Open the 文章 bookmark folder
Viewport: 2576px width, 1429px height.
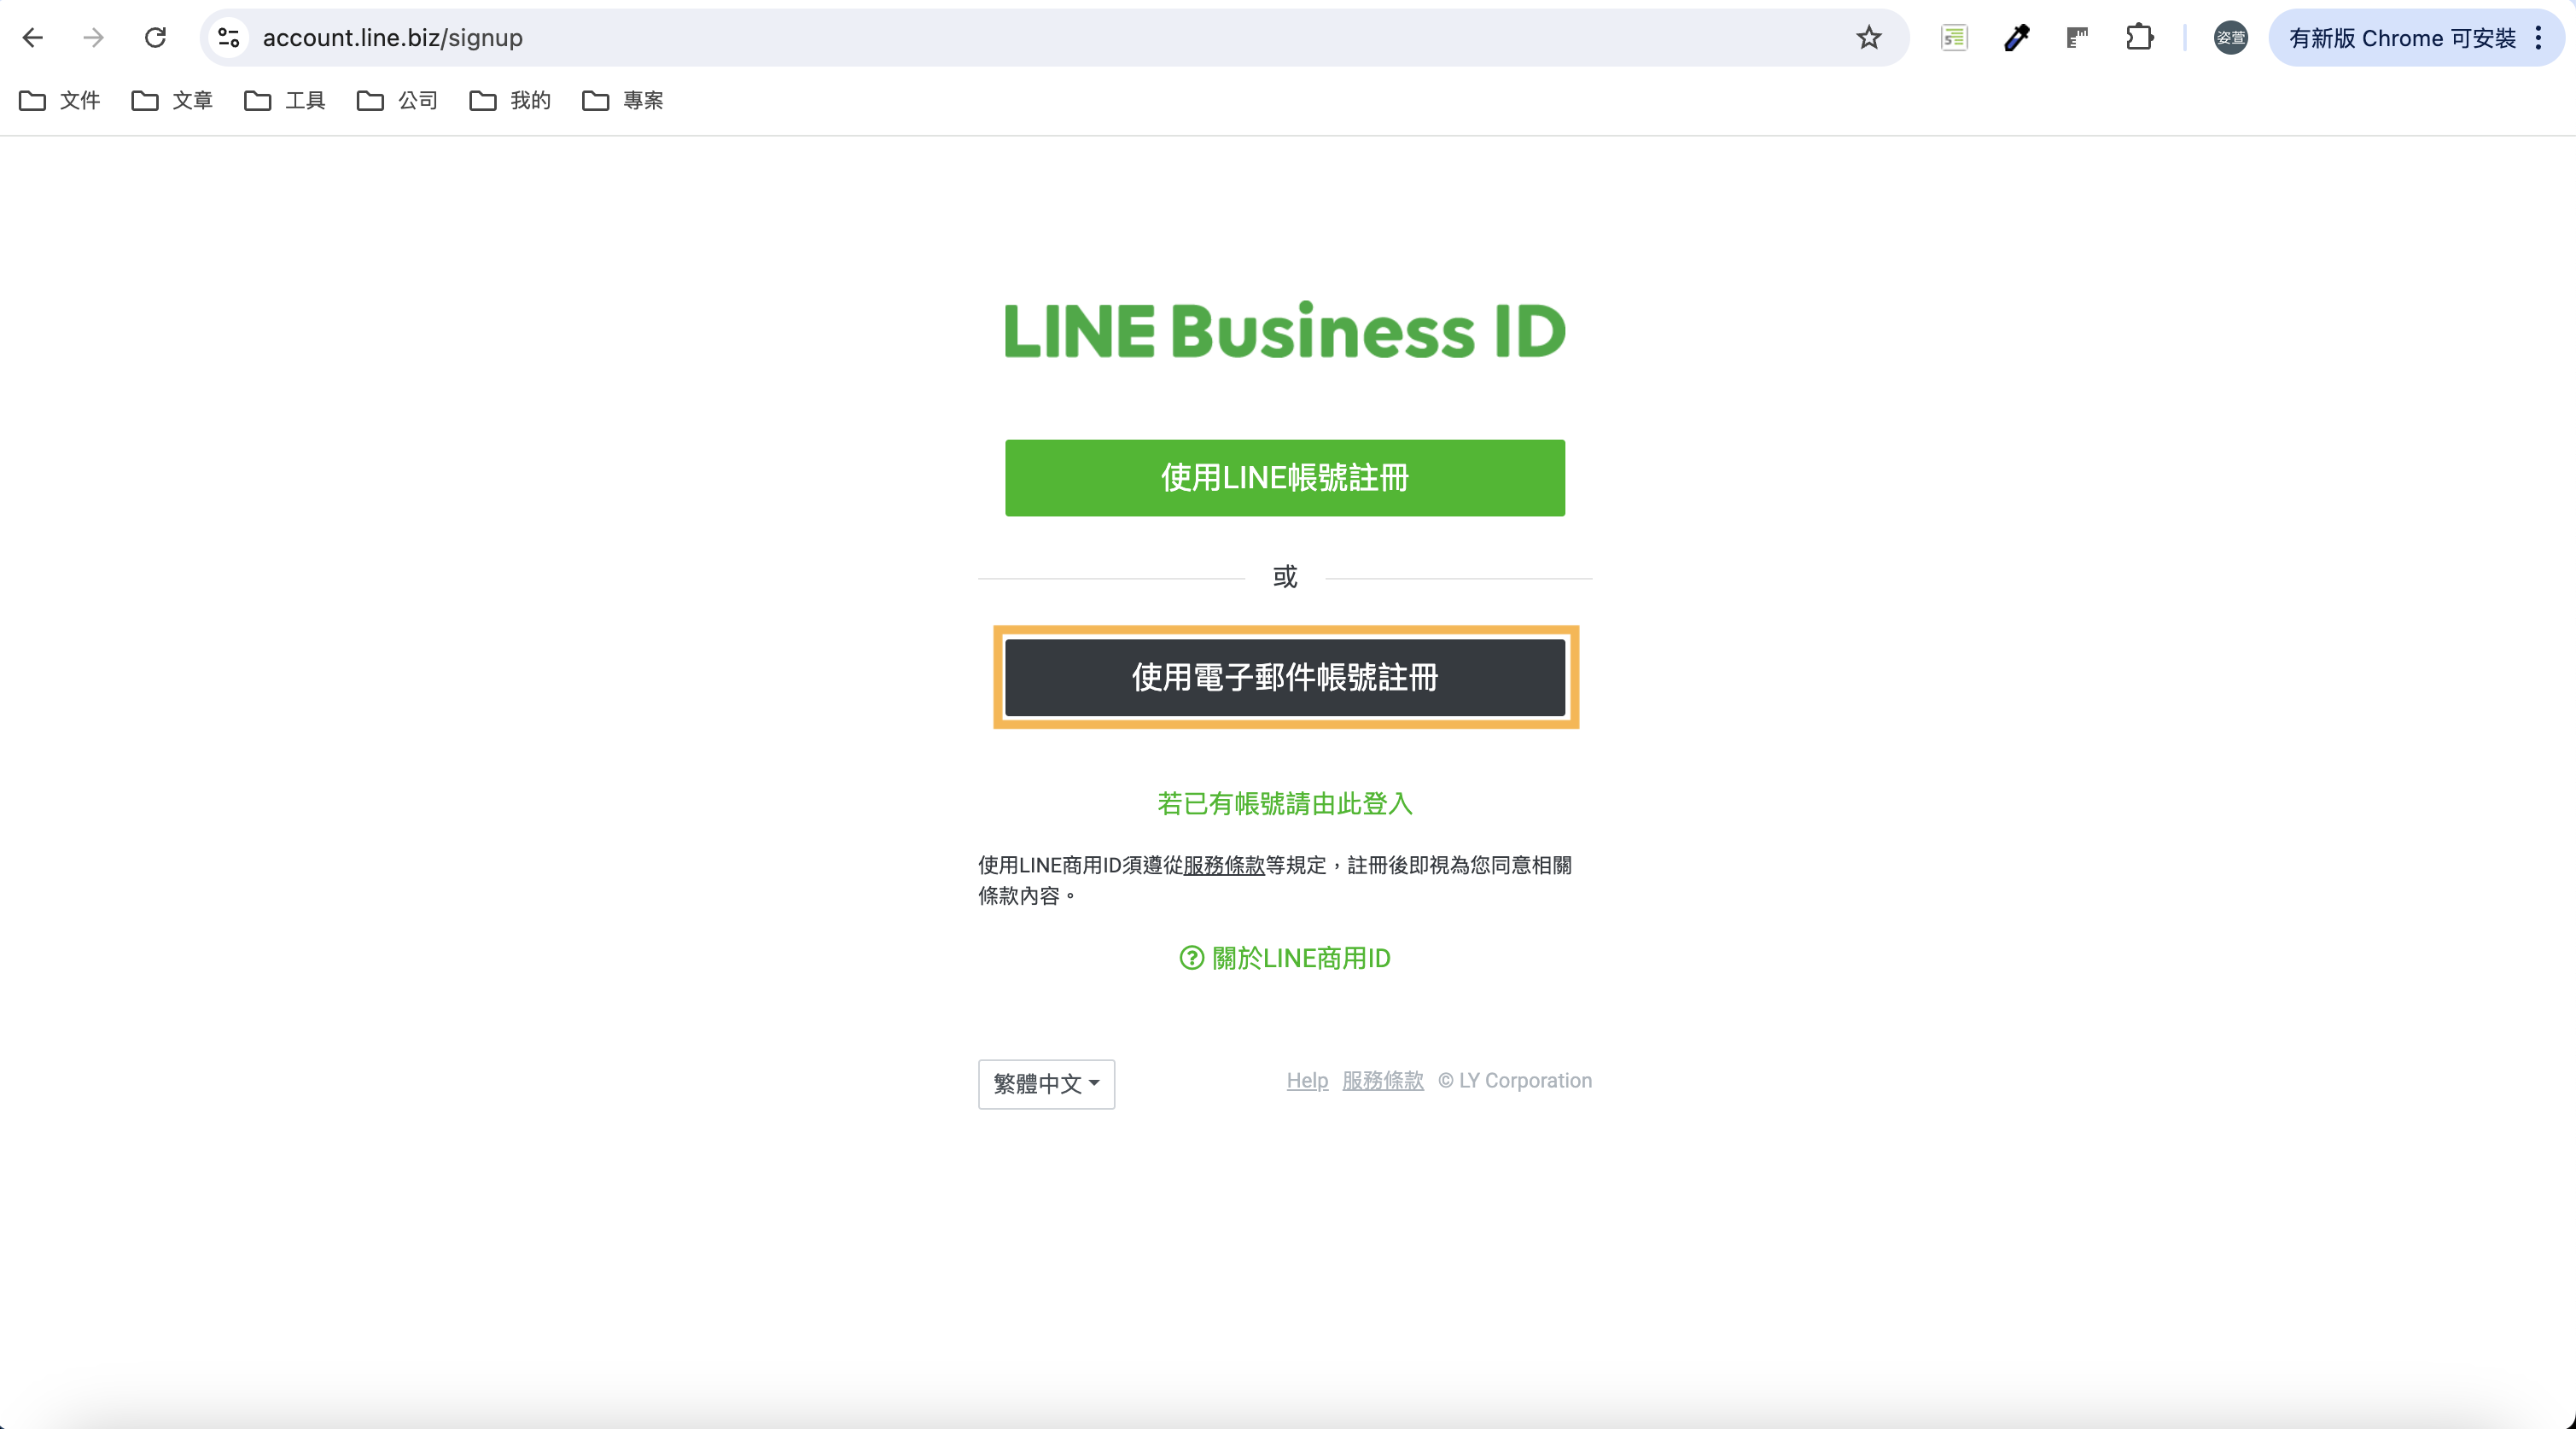click(x=172, y=100)
